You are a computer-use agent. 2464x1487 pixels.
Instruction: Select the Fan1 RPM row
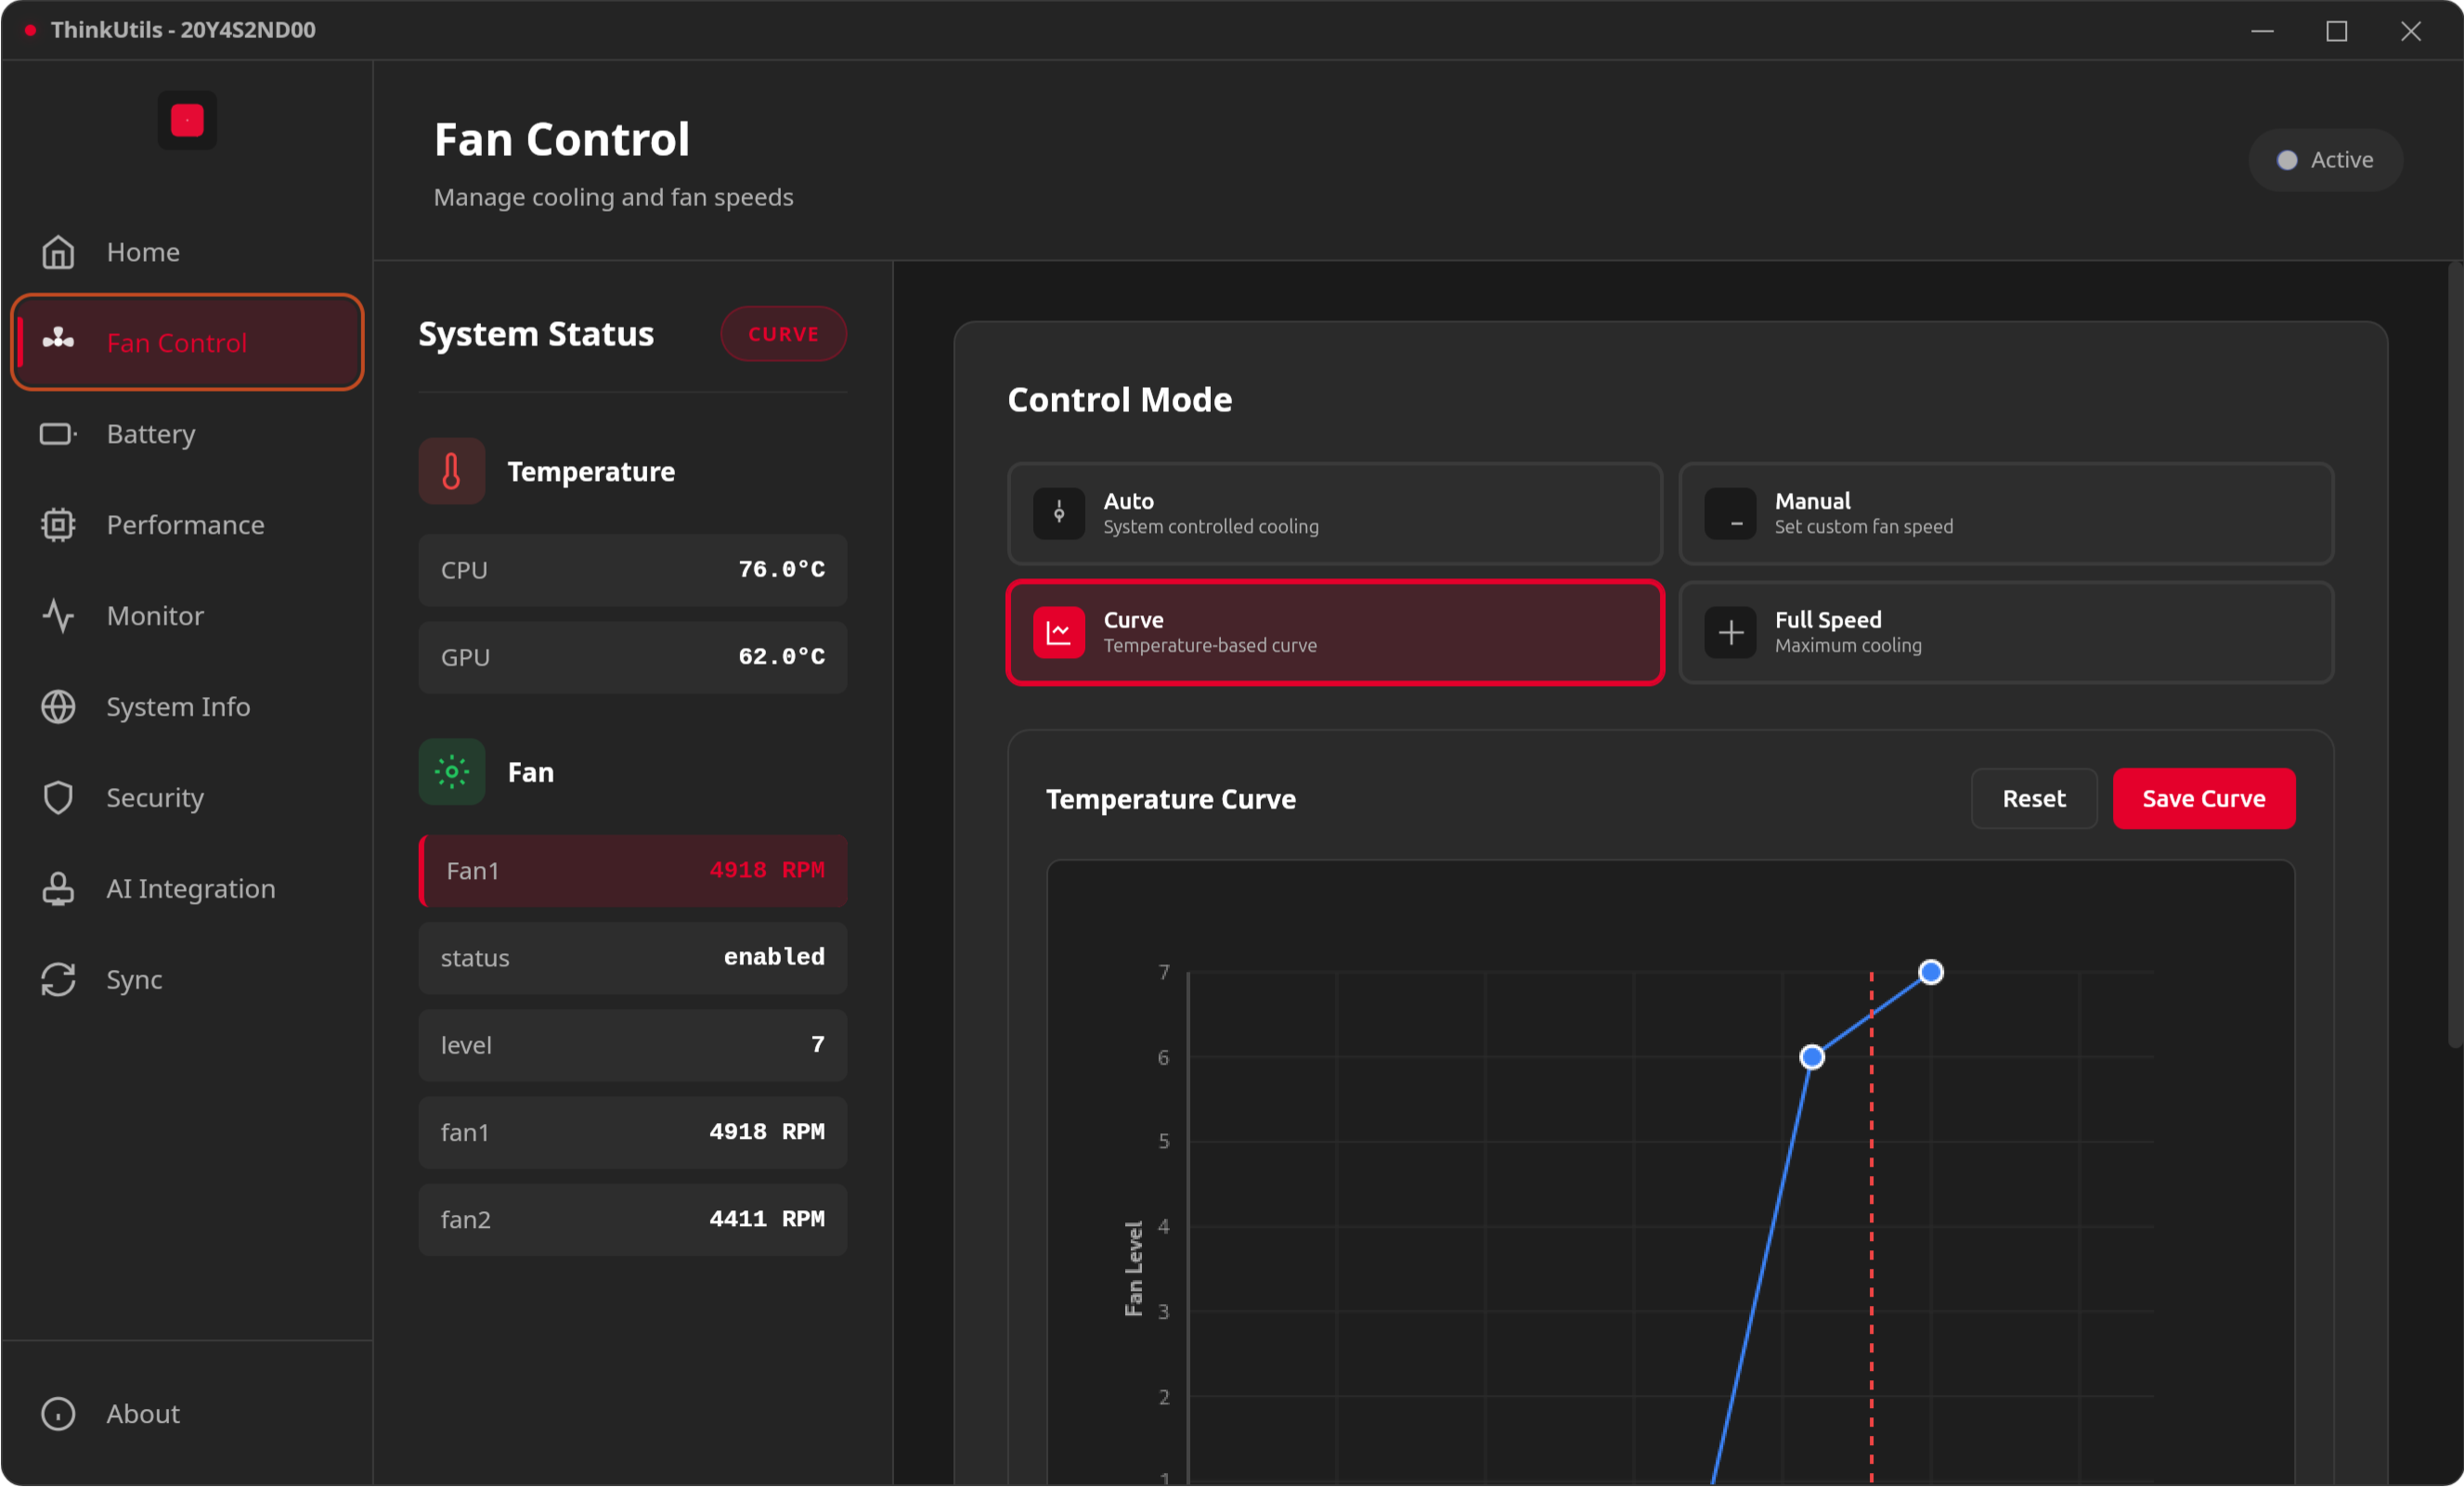(633, 871)
